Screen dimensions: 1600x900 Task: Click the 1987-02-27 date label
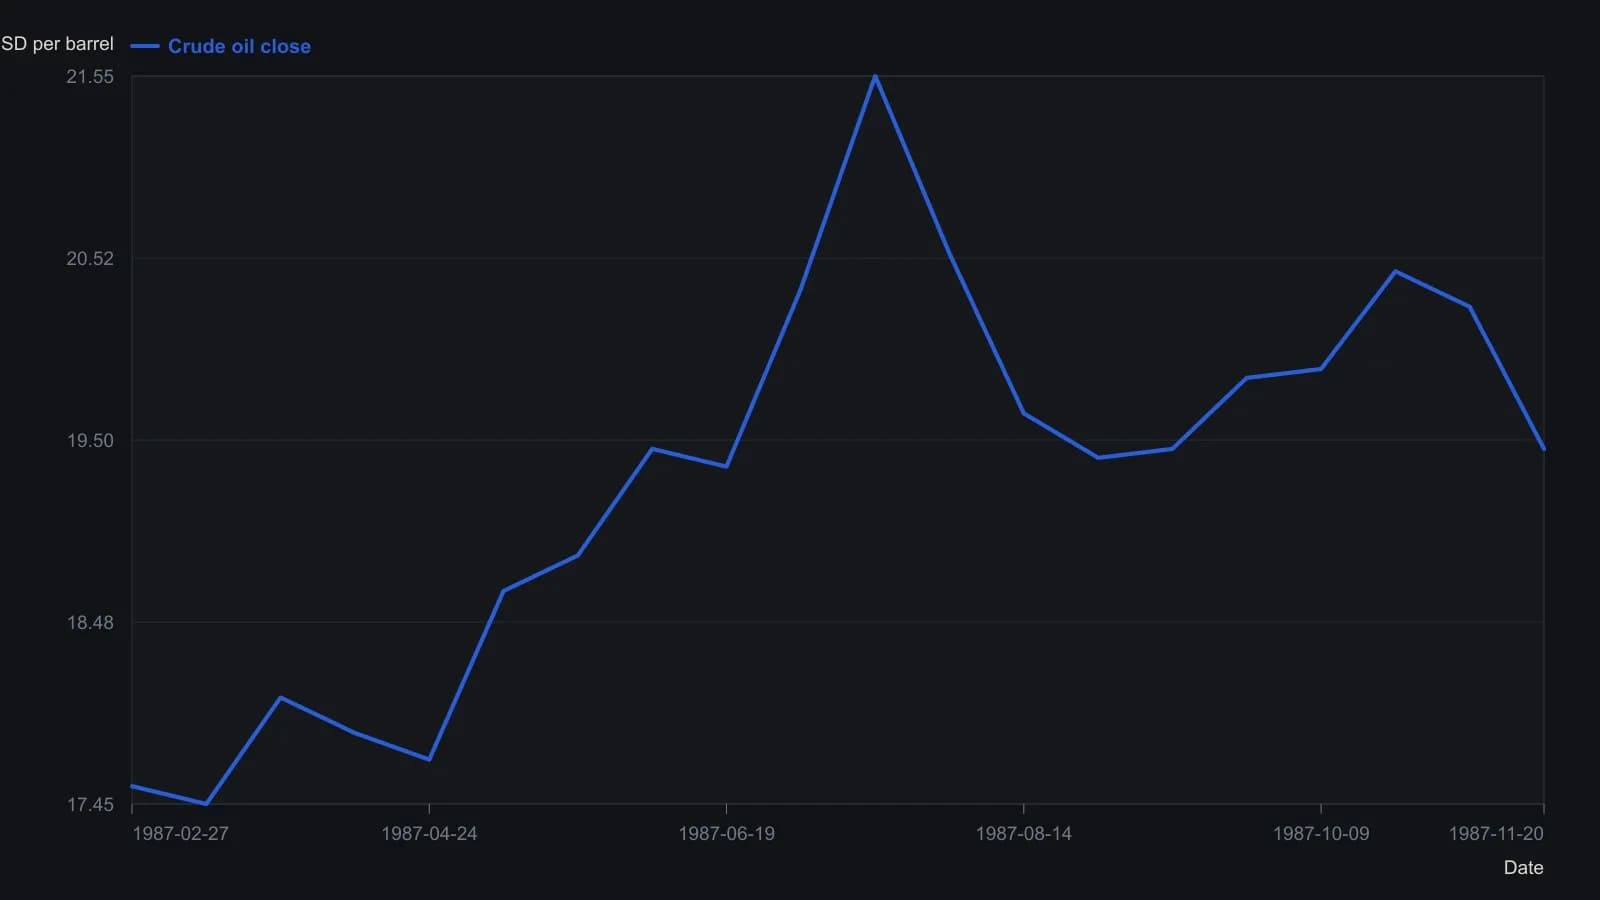coord(180,834)
